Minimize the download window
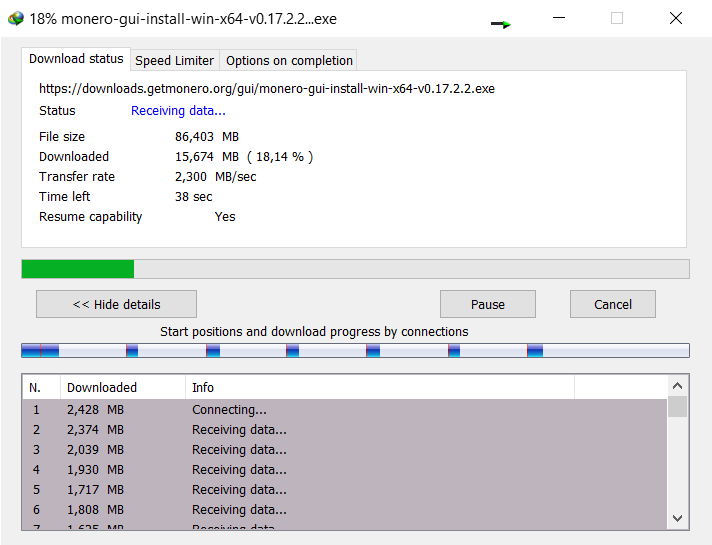 point(559,18)
